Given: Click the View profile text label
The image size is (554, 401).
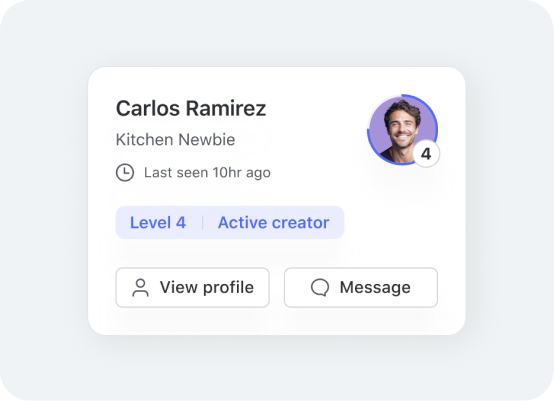Looking at the screenshot, I should (x=207, y=287).
